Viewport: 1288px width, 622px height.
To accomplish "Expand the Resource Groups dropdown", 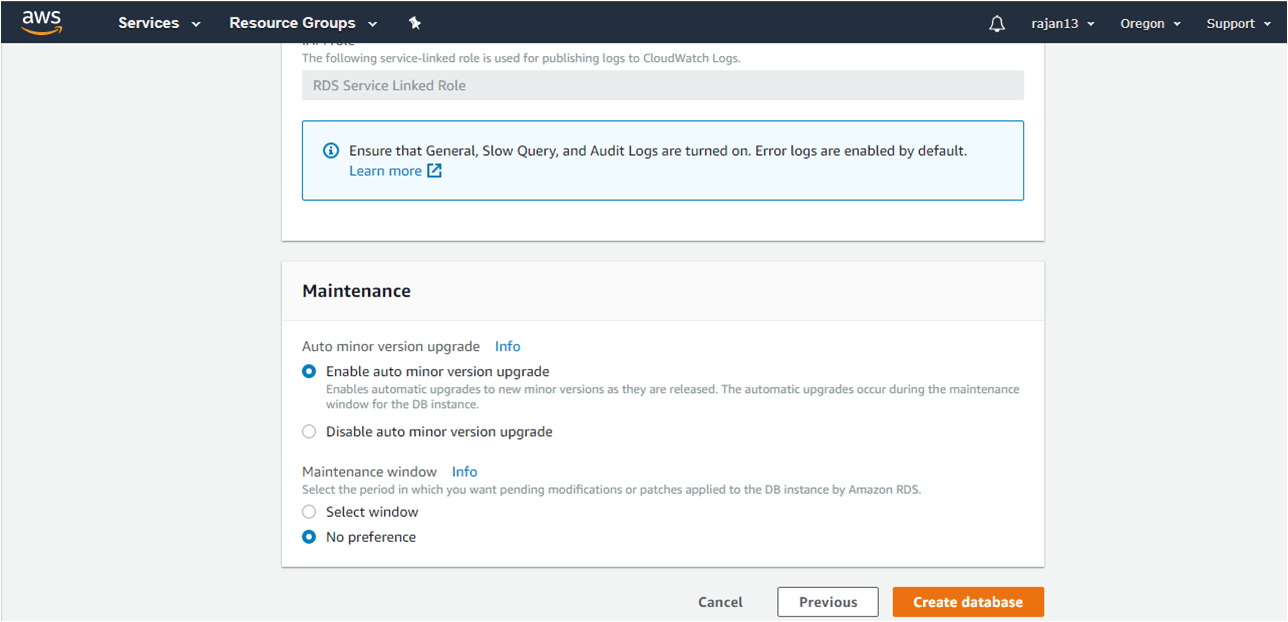I will [303, 23].
